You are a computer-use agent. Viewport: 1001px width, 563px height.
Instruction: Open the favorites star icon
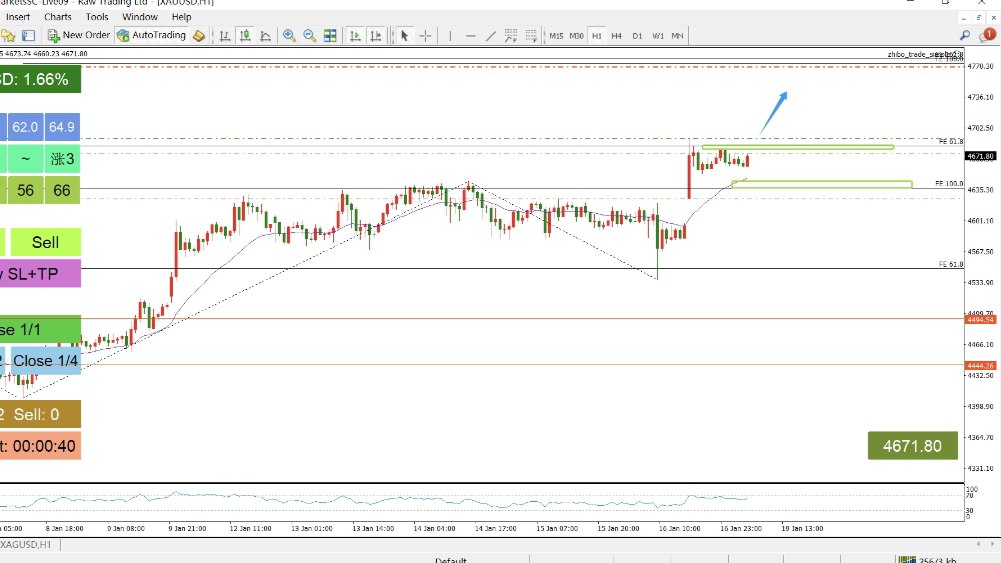tap(8, 36)
